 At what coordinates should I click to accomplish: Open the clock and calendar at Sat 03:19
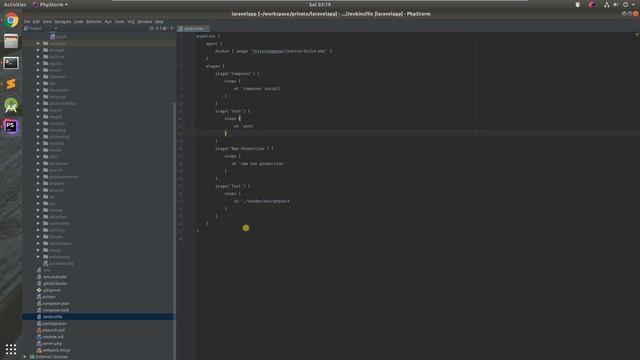[x=320, y=4]
